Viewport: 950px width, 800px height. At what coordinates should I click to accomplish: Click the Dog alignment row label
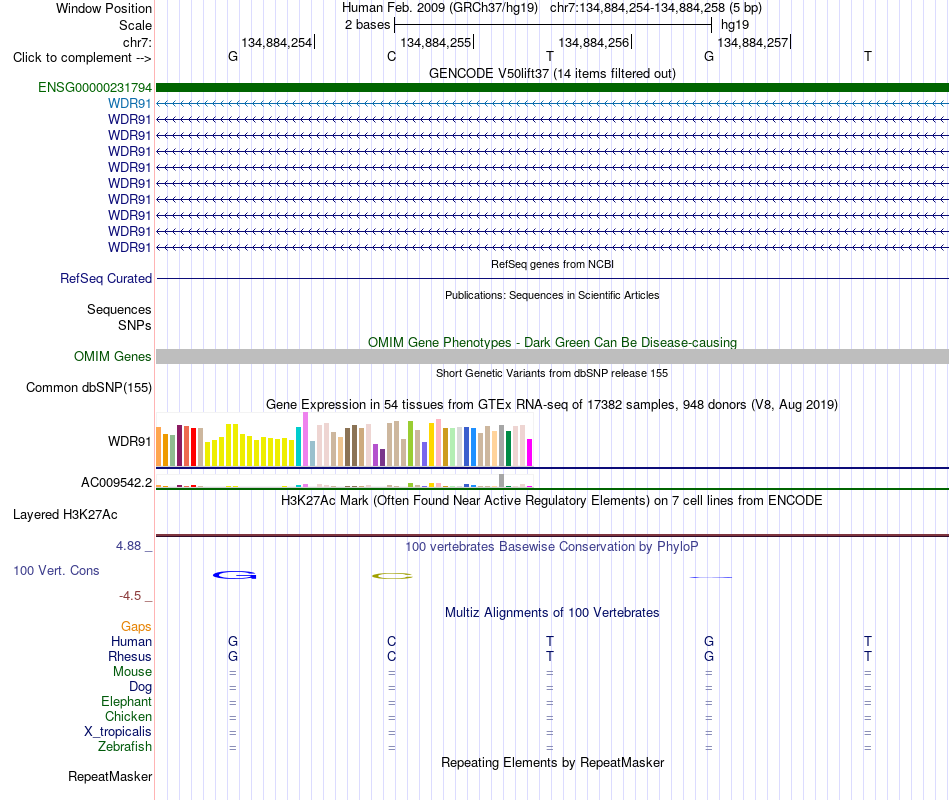pyautogui.click(x=140, y=687)
